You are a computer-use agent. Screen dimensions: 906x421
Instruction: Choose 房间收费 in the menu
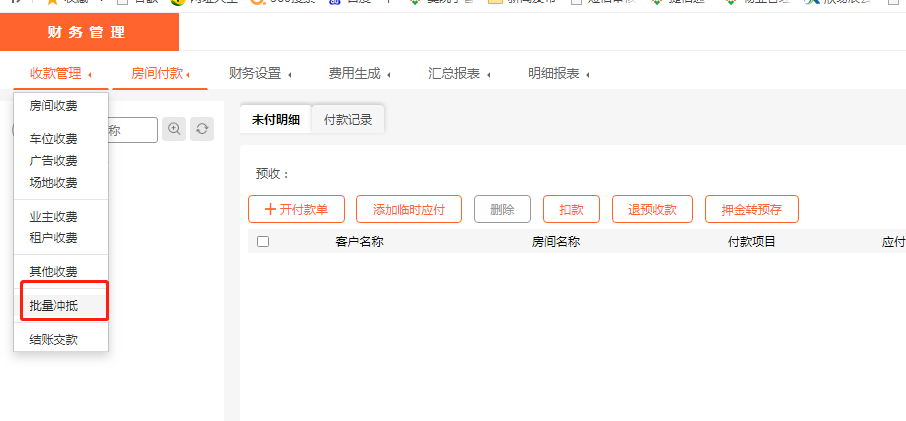[54, 105]
